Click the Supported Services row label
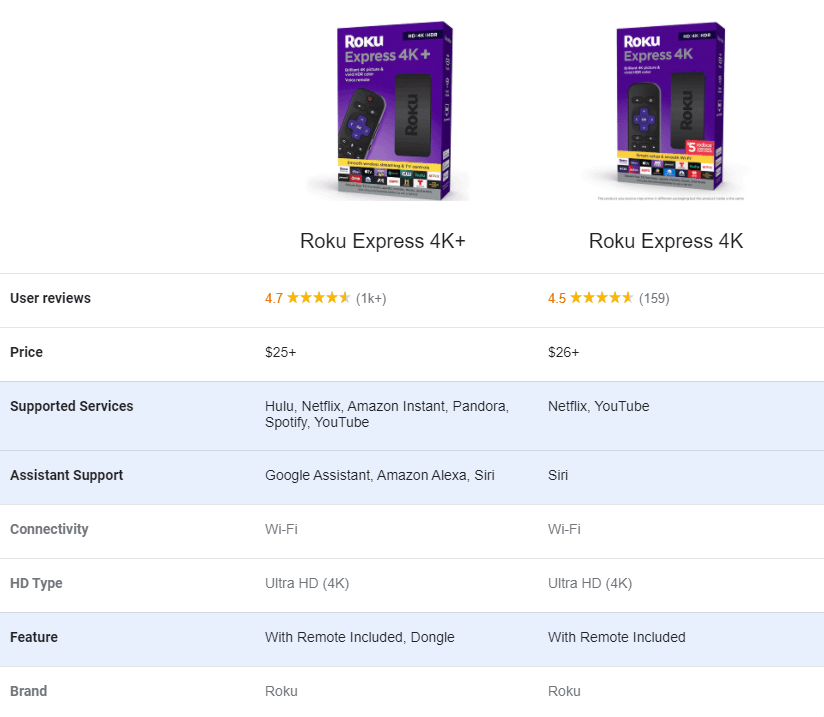This screenshot has height=717, width=824. coord(71,406)
